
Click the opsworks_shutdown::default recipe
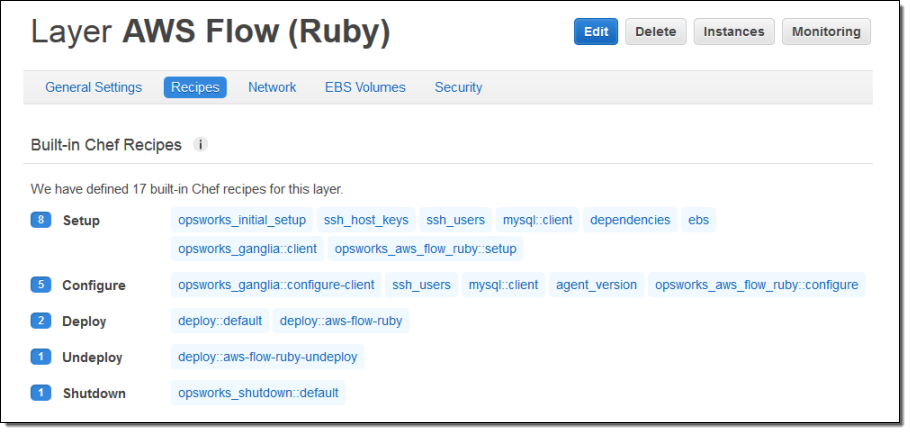pos(258,393)
